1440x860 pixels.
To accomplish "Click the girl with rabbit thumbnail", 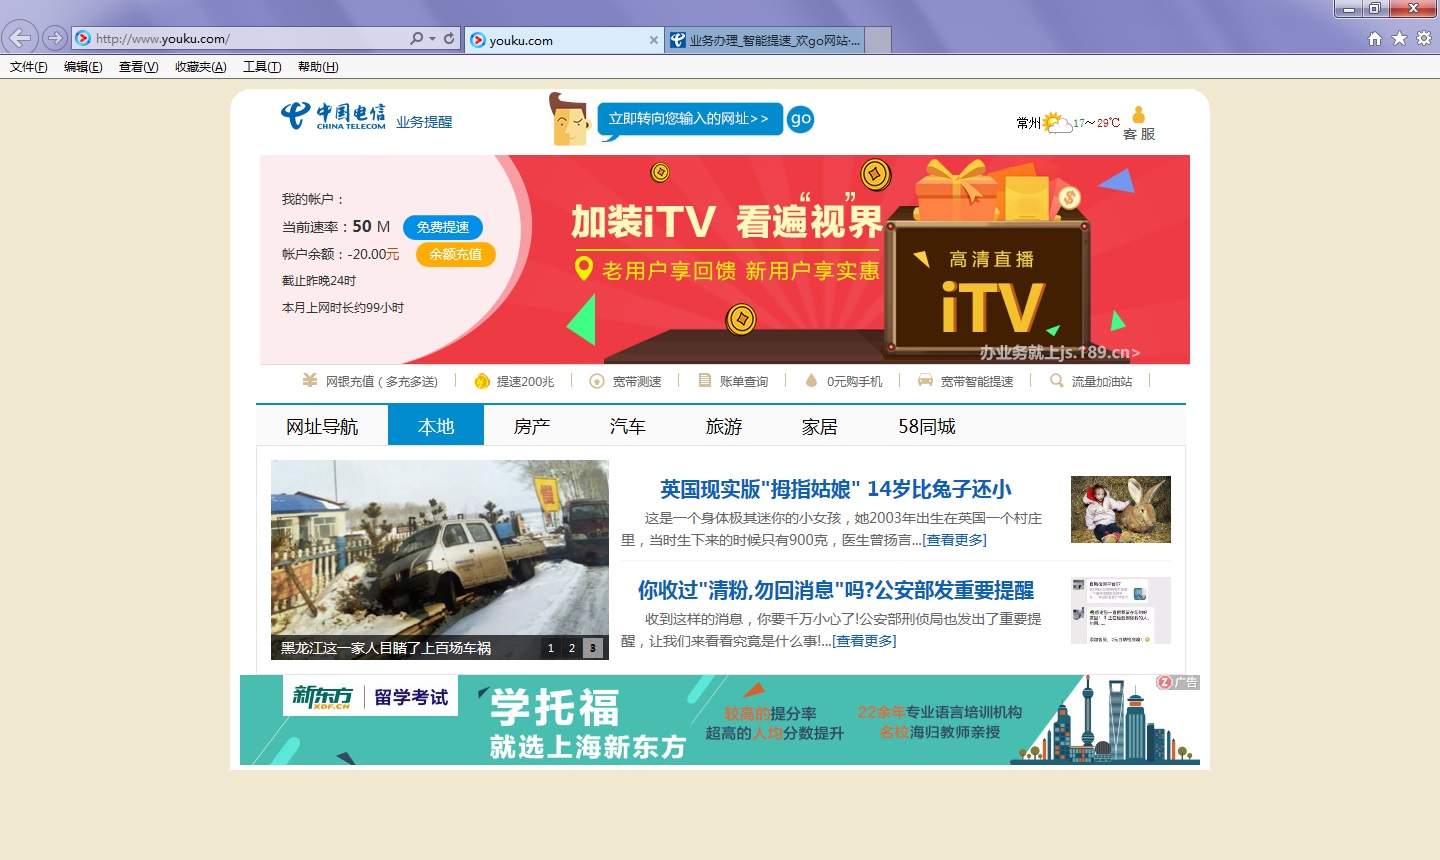I will 1121,510.
